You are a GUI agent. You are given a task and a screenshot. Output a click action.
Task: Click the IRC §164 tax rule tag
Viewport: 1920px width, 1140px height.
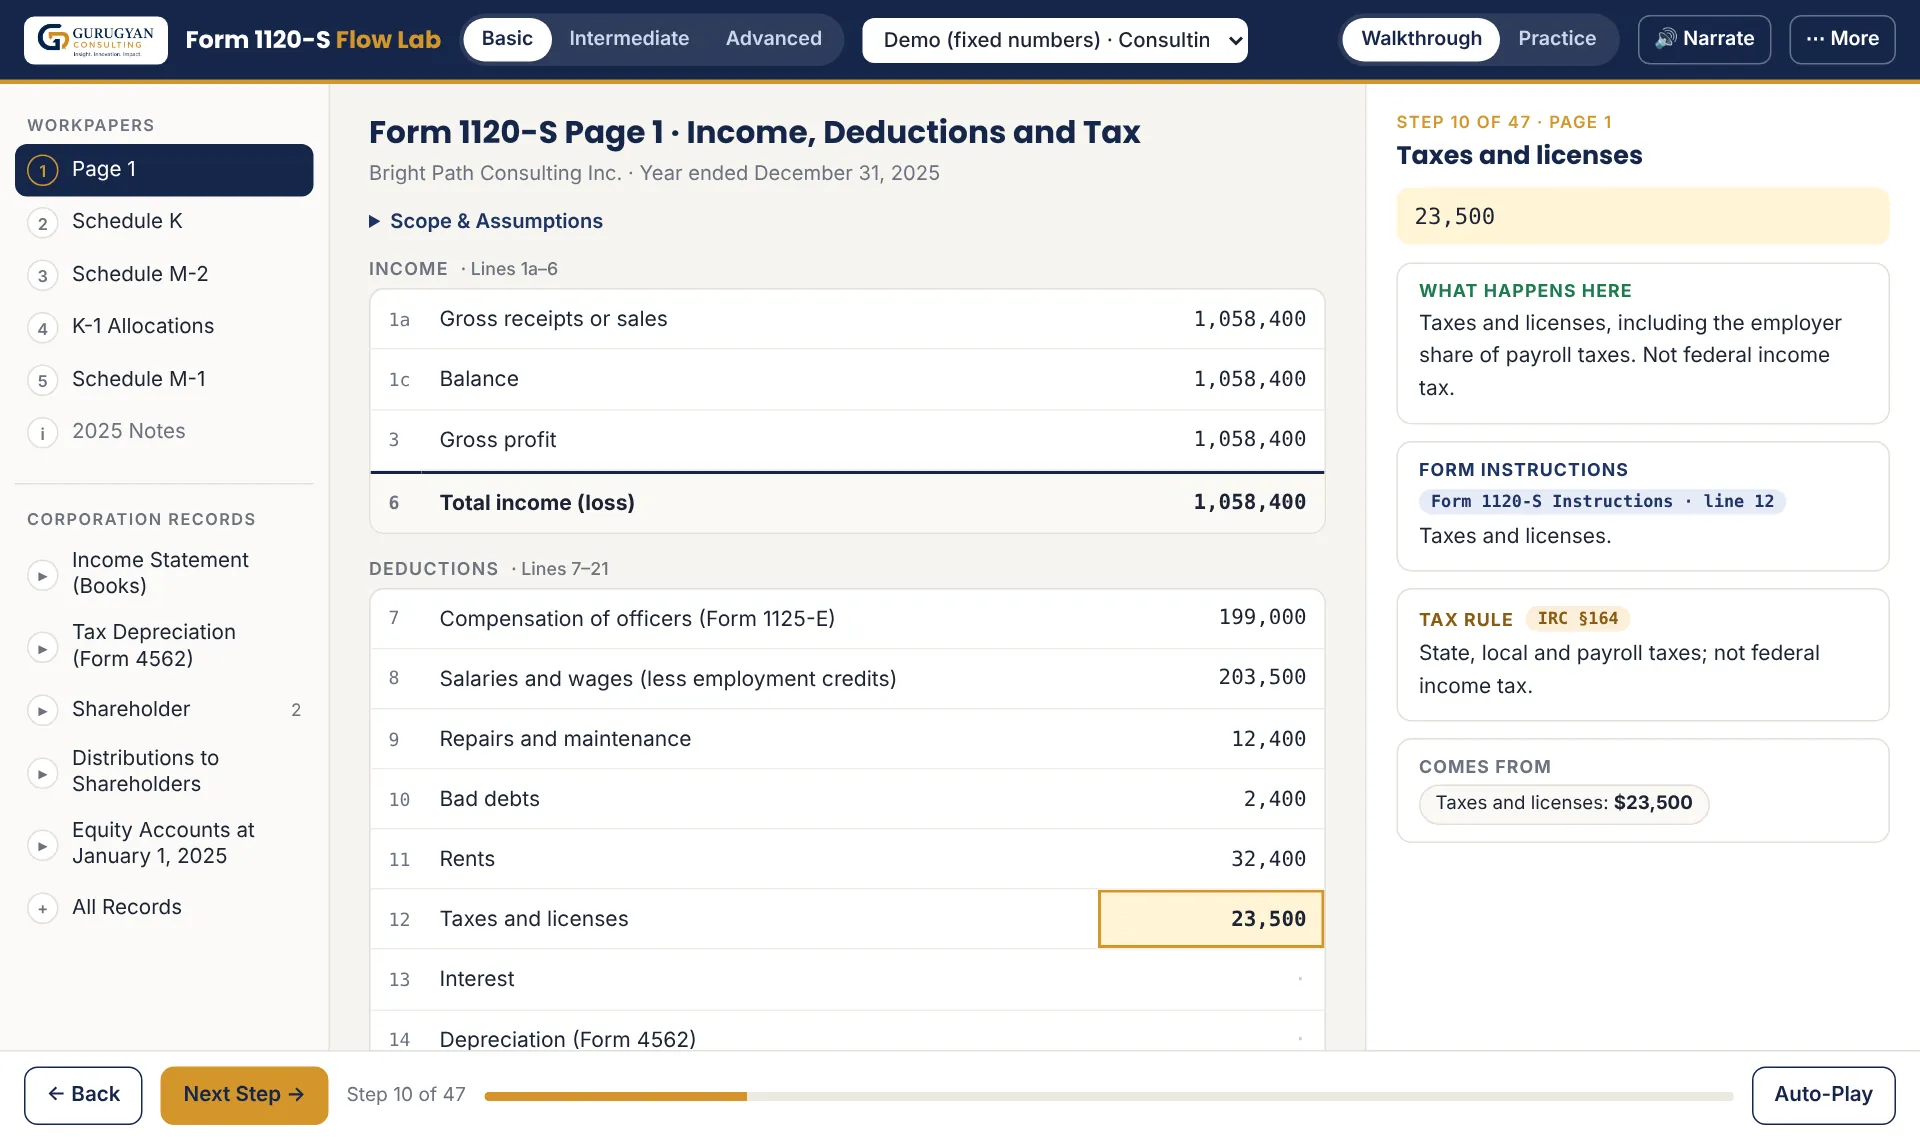1578,619
